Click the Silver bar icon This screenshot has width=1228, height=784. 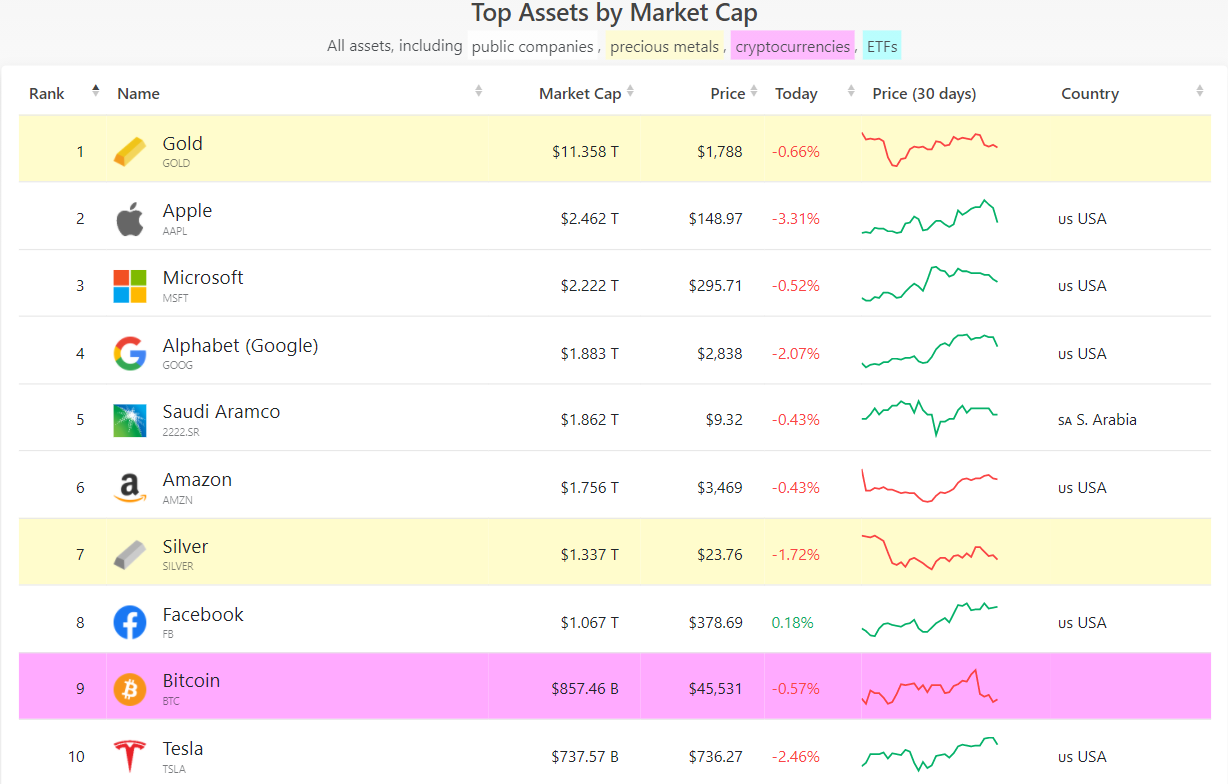pos(130,555)
